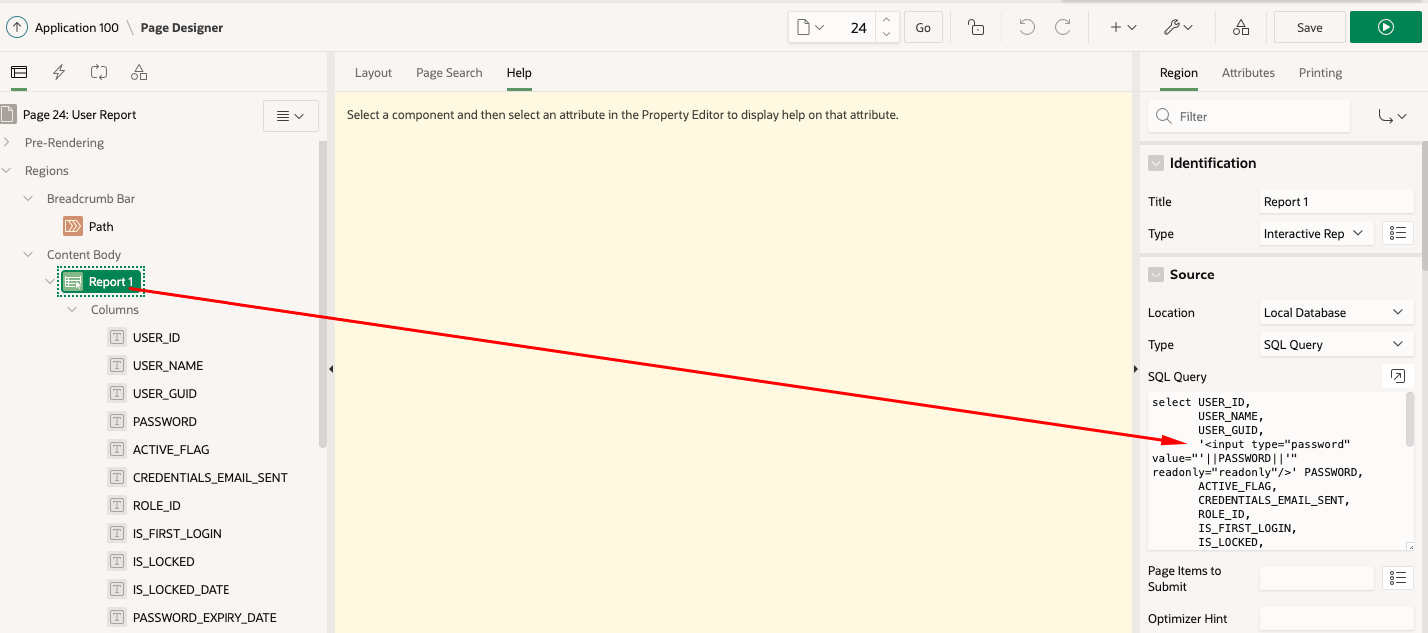Image resolution: width=1428 pixels, height=633 pixels.
Task: Collapse the Regions node
Action: (x=7, y=170)
